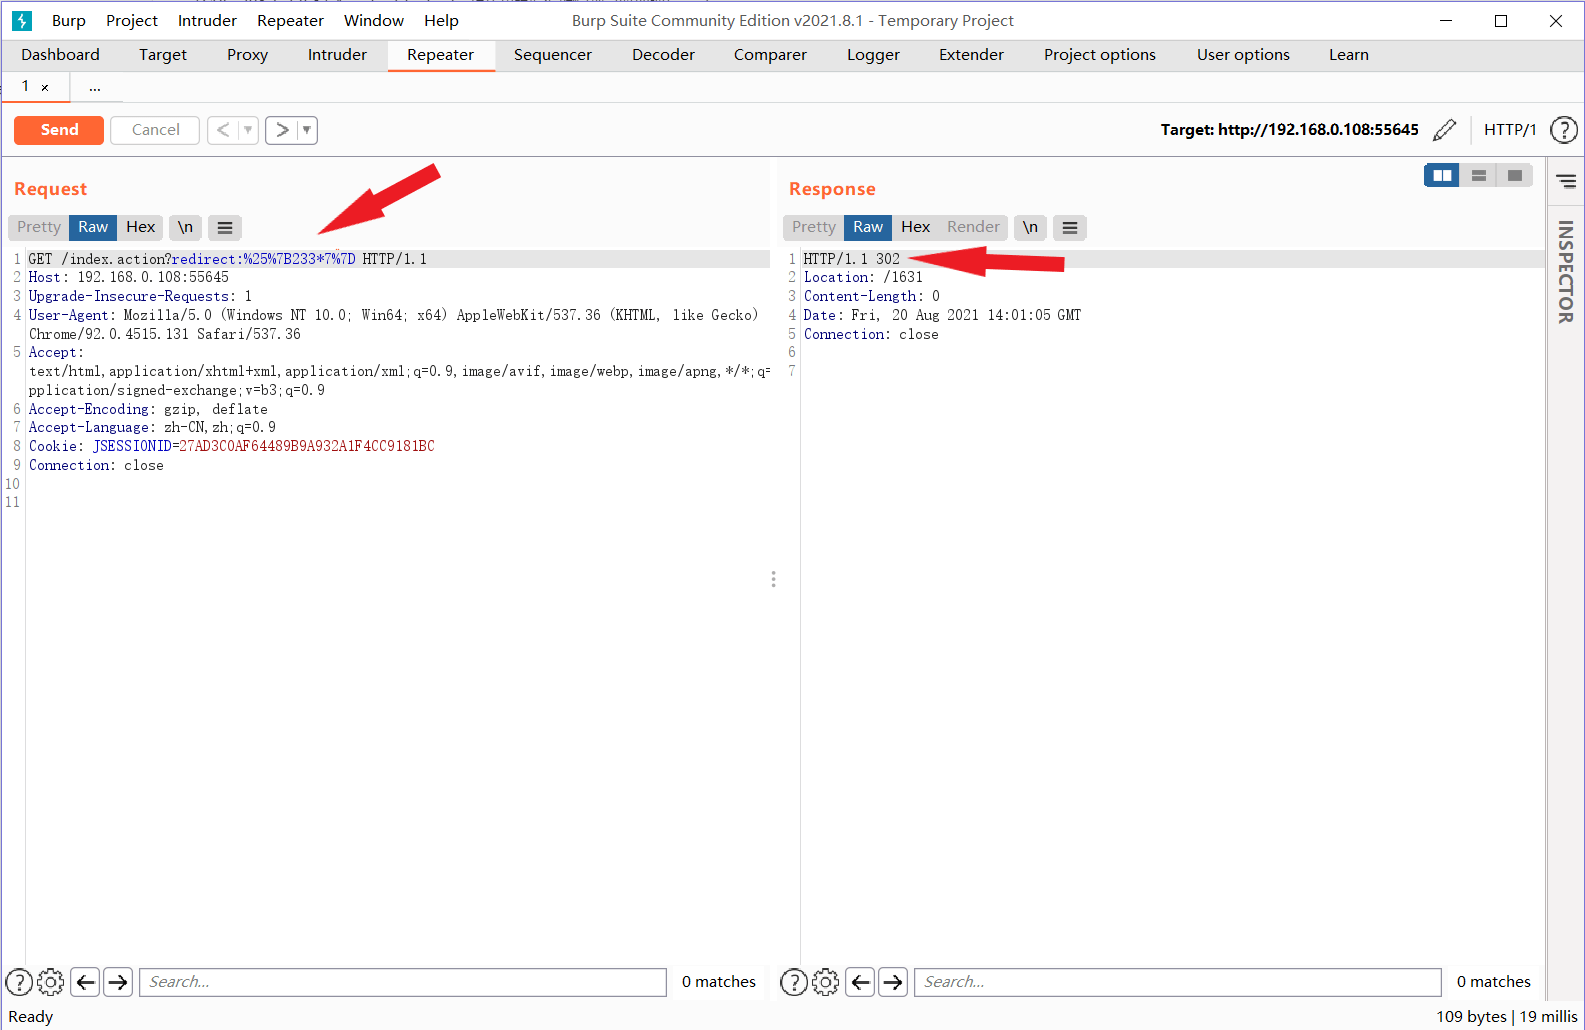Select side-by-side layout icon

click(x=1442, y=175)
